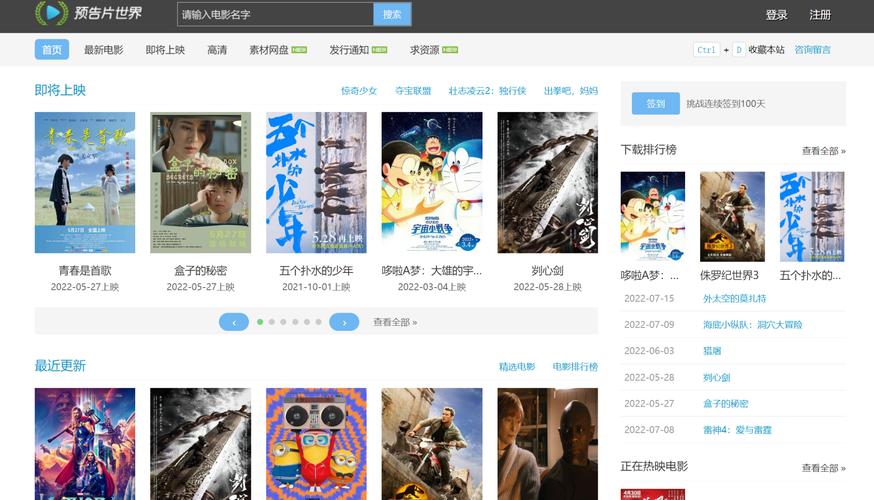
Task: Open the 哆啦A梦 carousel poster
Action: [x=432, y=182]
